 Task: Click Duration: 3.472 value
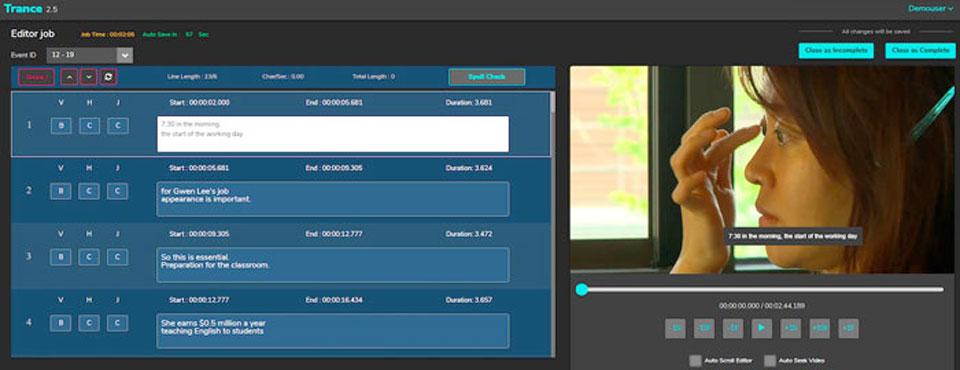click(x=469, y=234)
